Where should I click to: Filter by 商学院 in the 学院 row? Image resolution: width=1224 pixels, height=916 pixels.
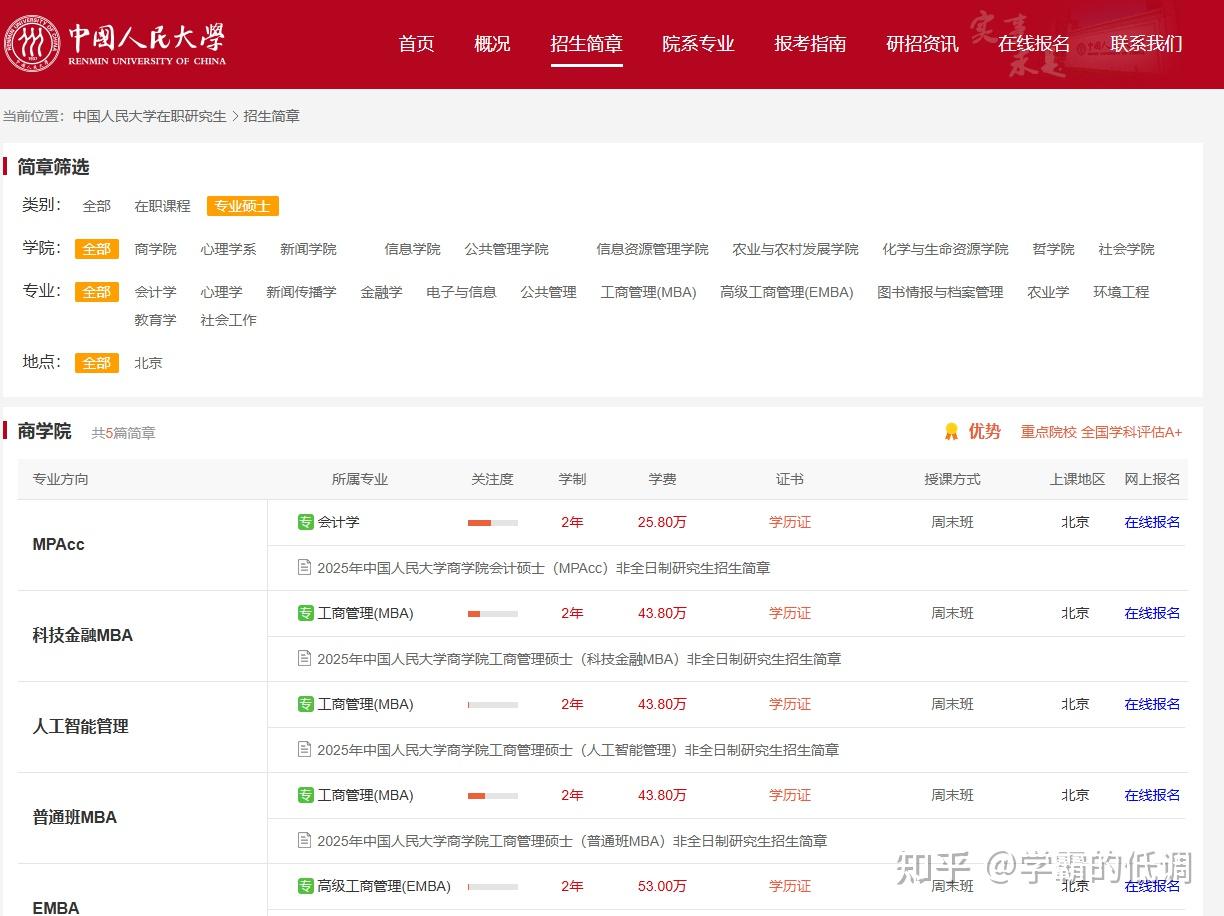[x=155, y=249]
